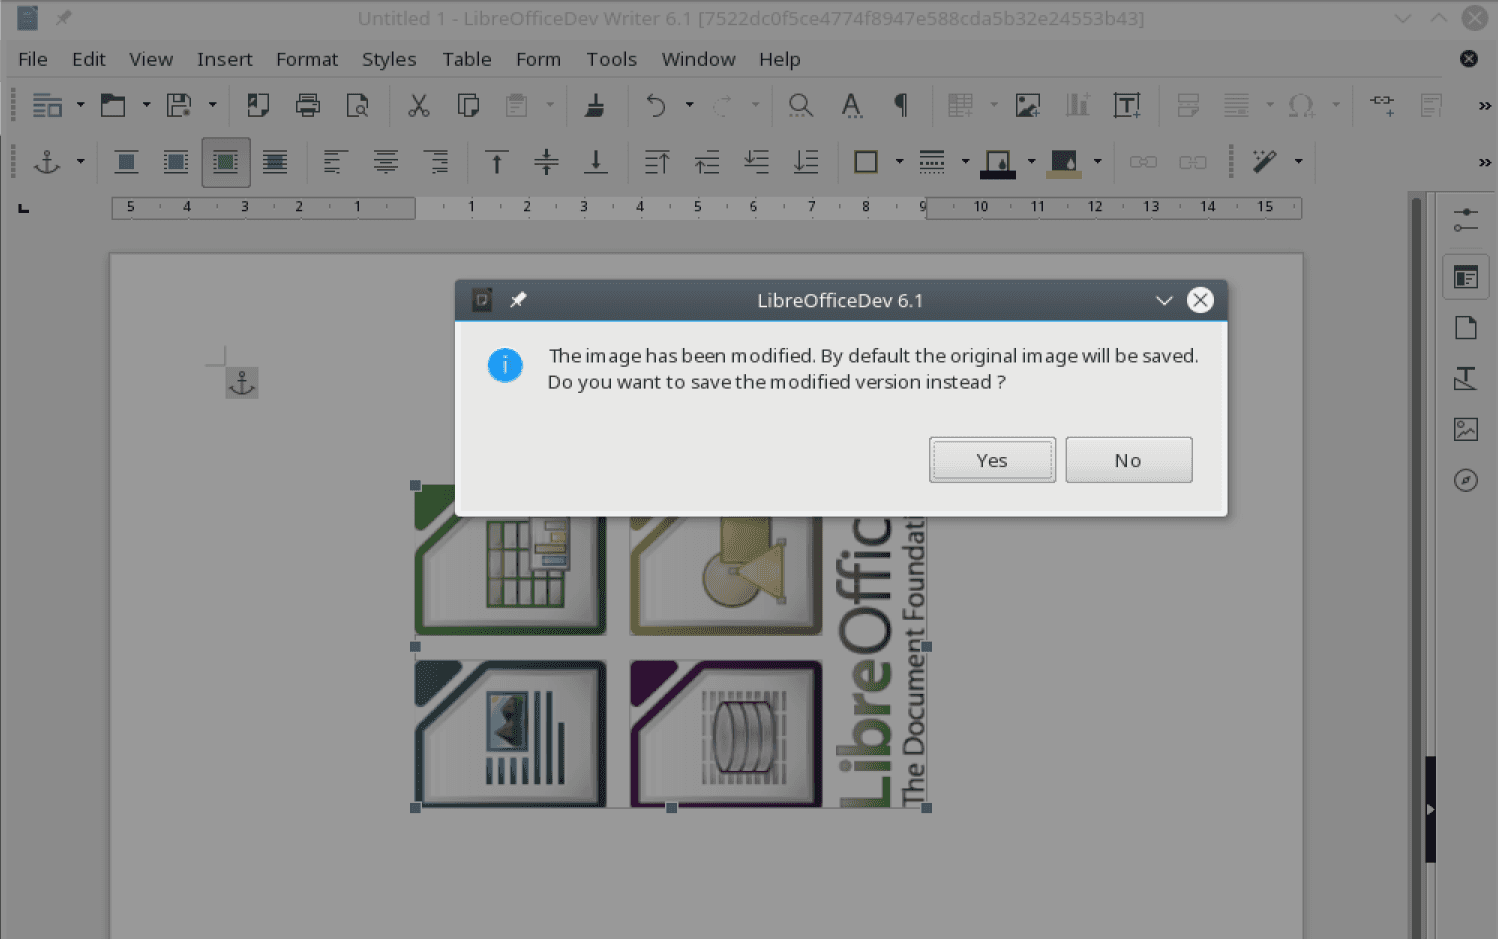Click the Insert Image toolbar icon

1027,105
